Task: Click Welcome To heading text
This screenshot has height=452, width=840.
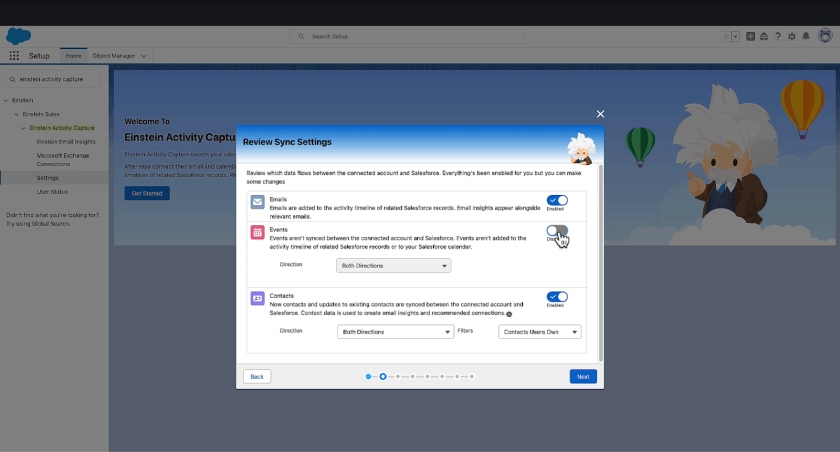Action: pos(147,122)
